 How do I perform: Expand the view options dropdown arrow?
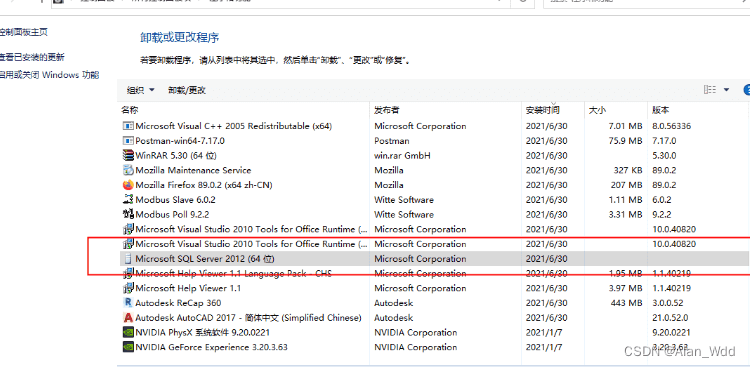point(726,89)
